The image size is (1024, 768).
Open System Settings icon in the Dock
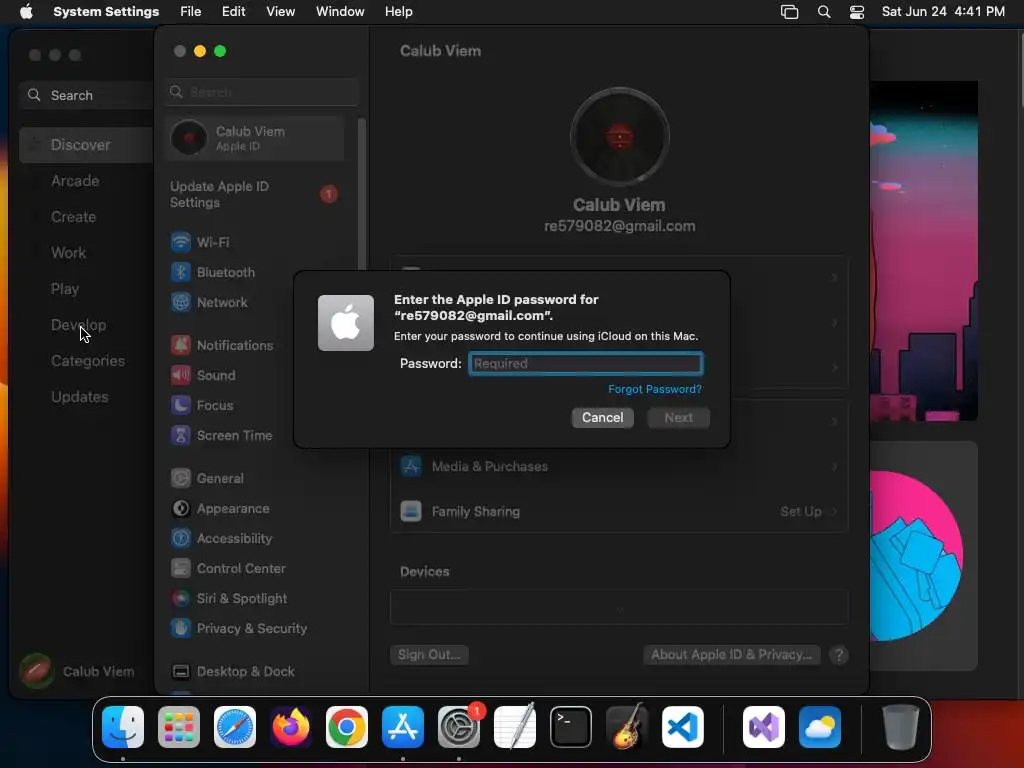coord(458,727)
